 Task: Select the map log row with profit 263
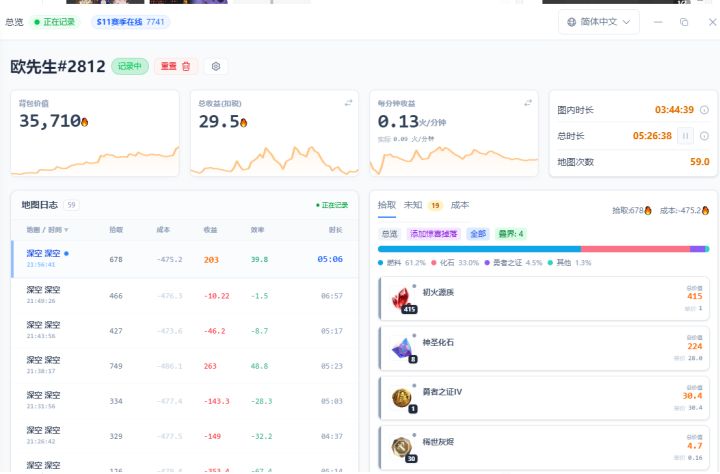(x=185, y=366)
